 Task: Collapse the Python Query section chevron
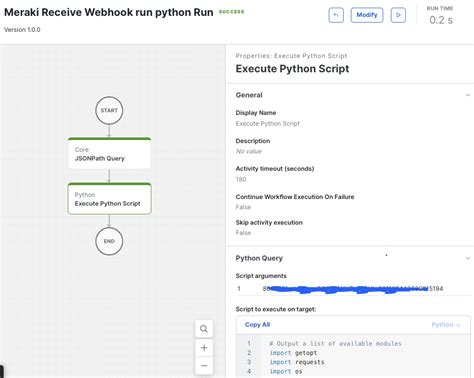[468, 258]
